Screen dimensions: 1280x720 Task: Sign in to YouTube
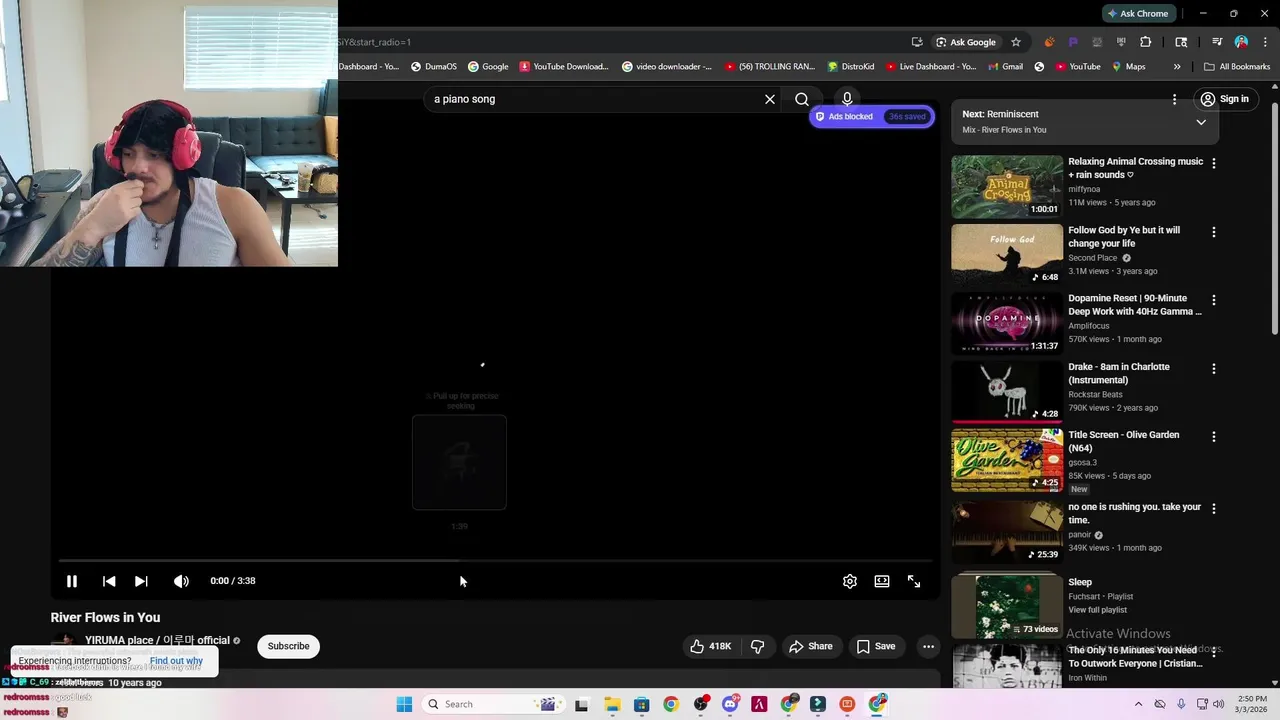pos(1225,99)
